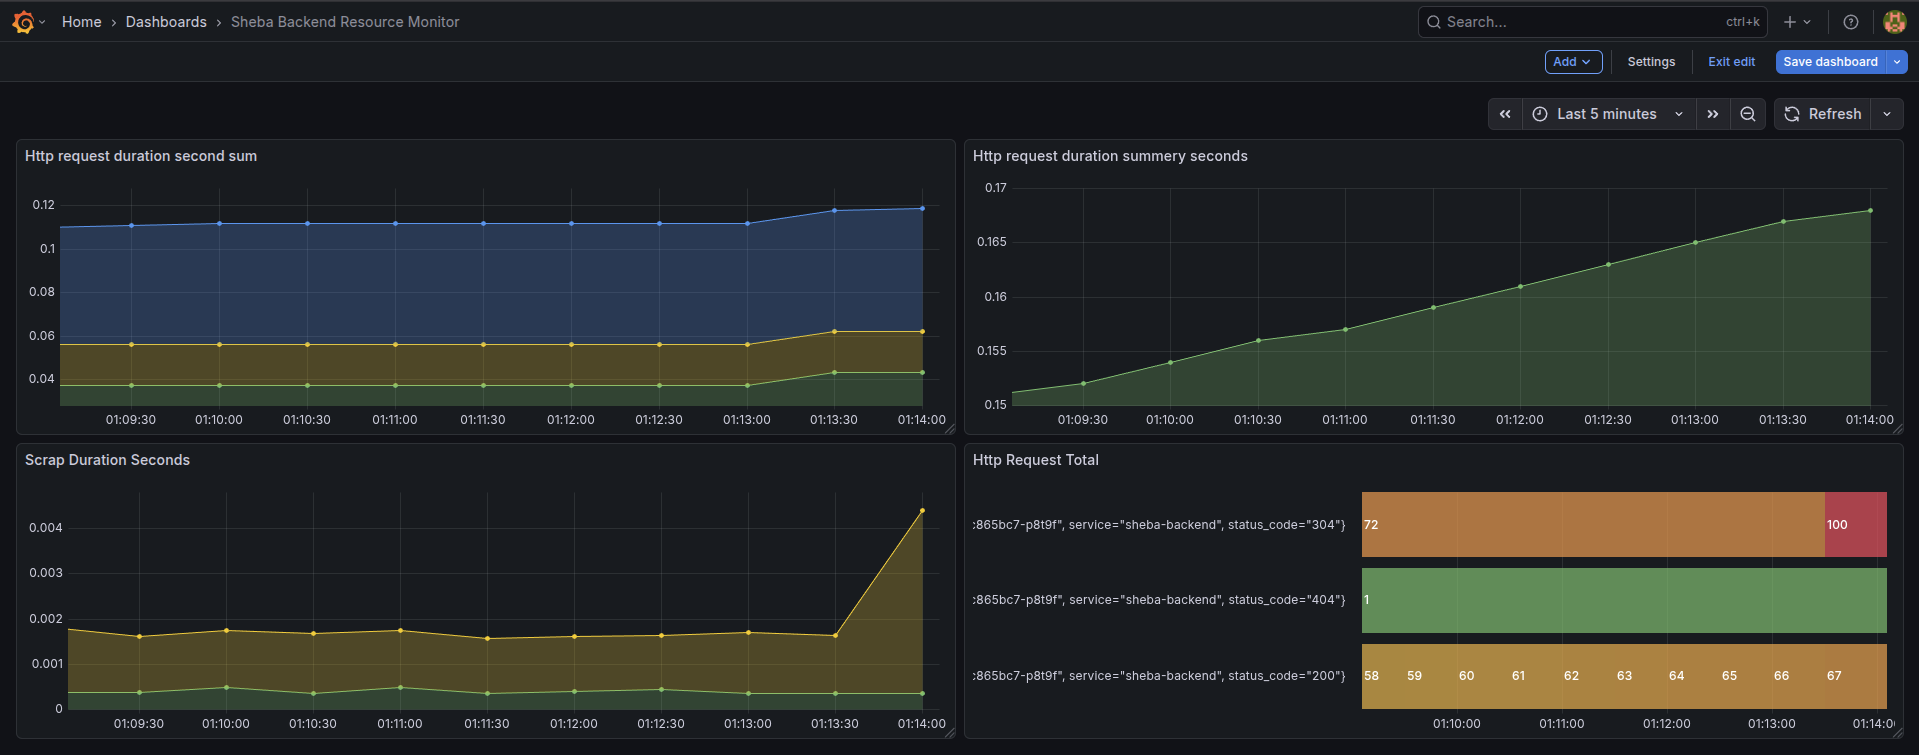The image size is (1919, 755).
Task: Click the clock icon in time picker
Action: point(1540,114)
